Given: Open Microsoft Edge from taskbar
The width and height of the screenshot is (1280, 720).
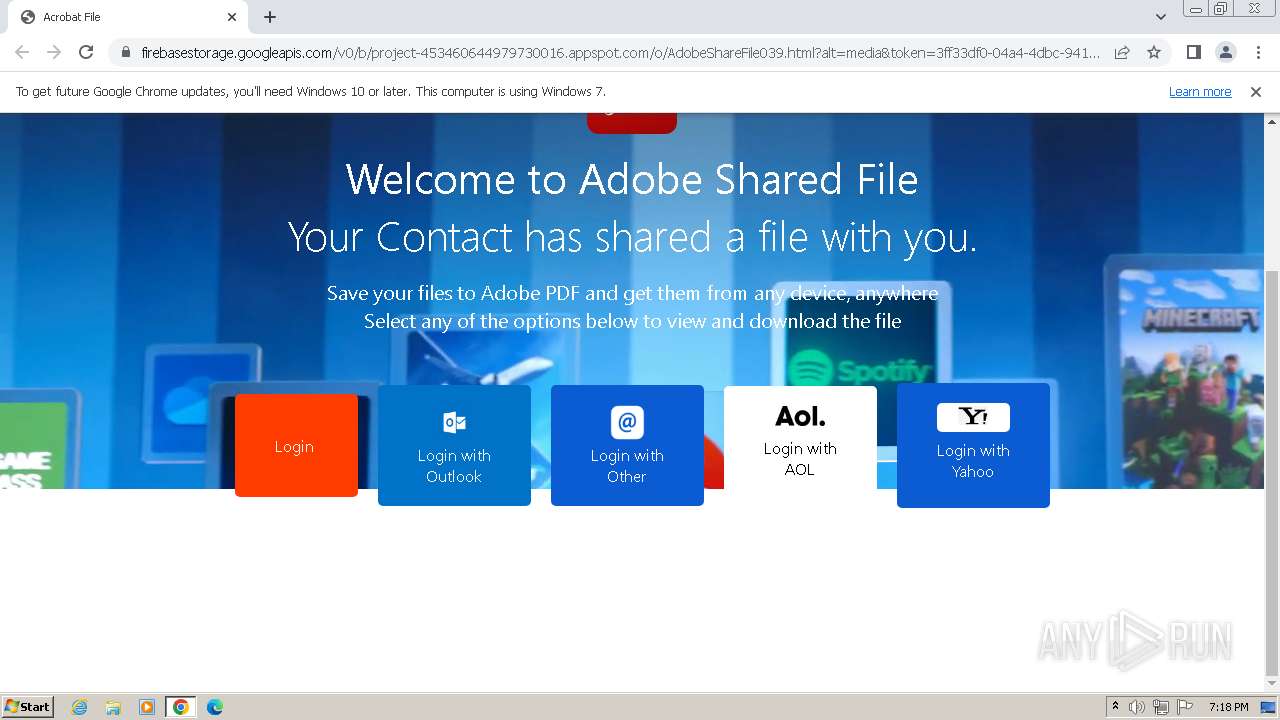Looking at the screenshot, I should point(215,707).
